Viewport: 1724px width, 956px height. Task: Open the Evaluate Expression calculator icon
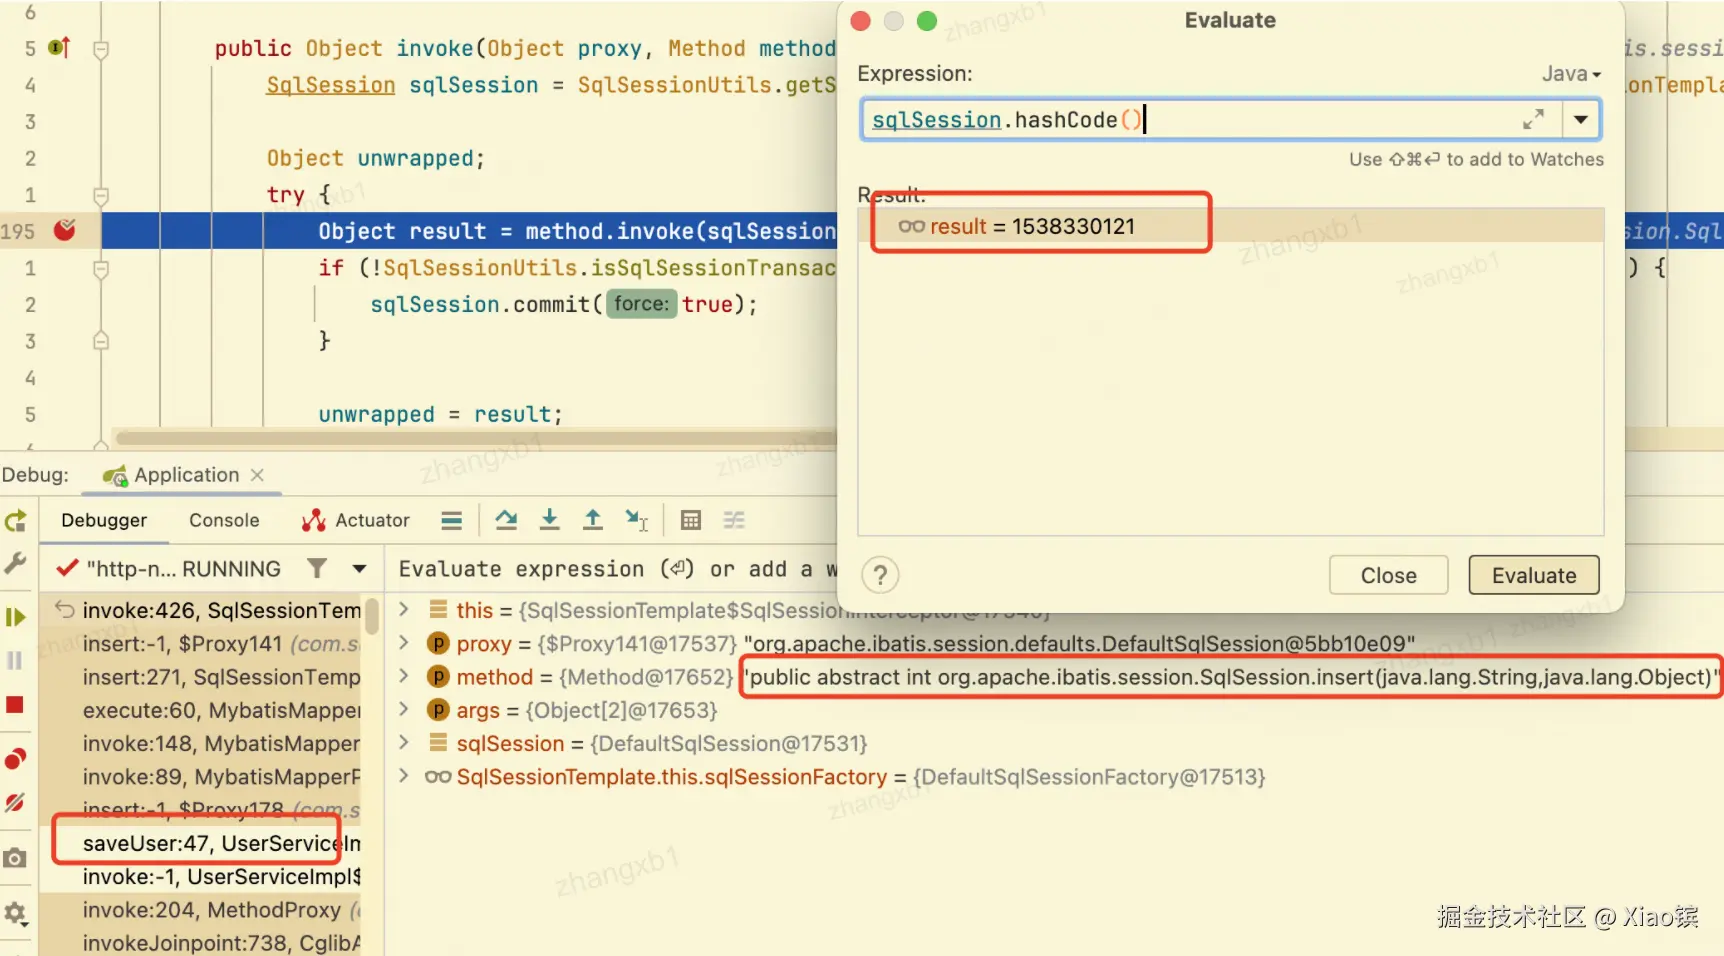pyautogui.click(x=691, y=520)
